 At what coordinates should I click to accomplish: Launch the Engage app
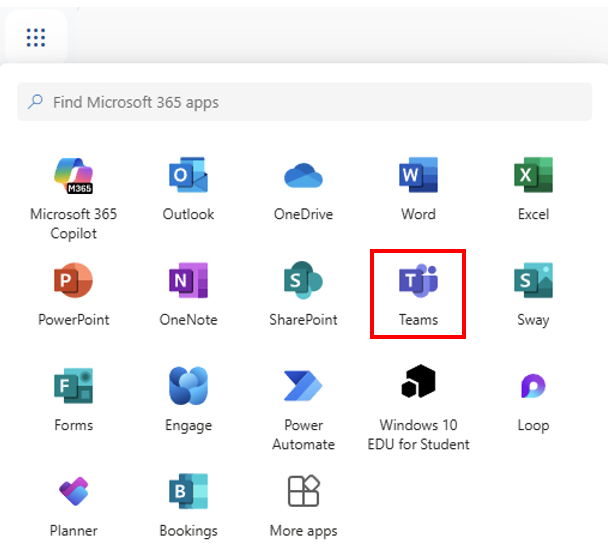point(188,388)
